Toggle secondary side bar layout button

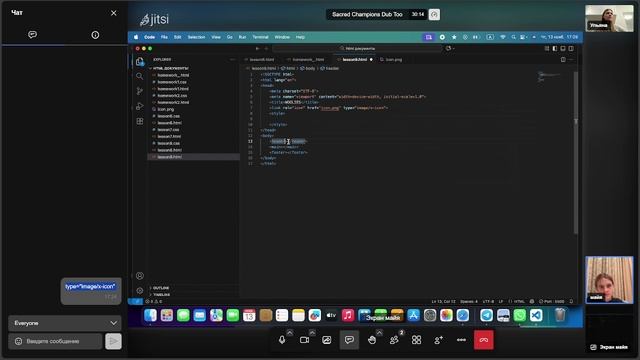tap(571, 49)
